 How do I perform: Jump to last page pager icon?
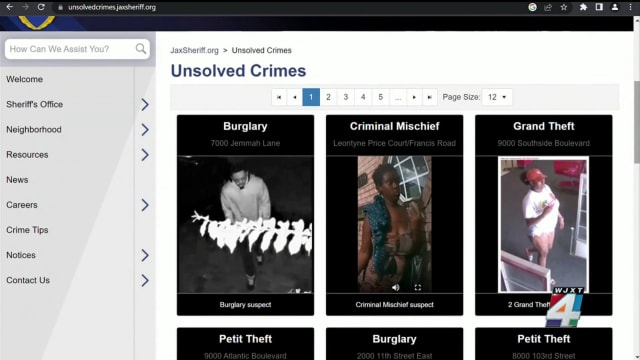coord(429,97)
